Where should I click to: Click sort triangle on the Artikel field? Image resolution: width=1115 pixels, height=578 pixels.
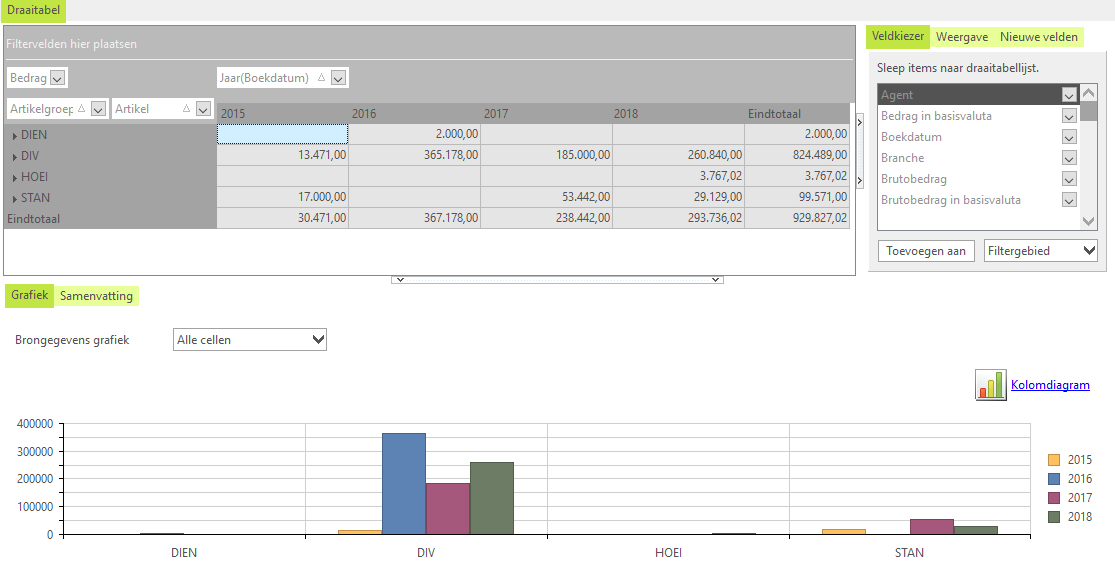click(x=186, y=108)
